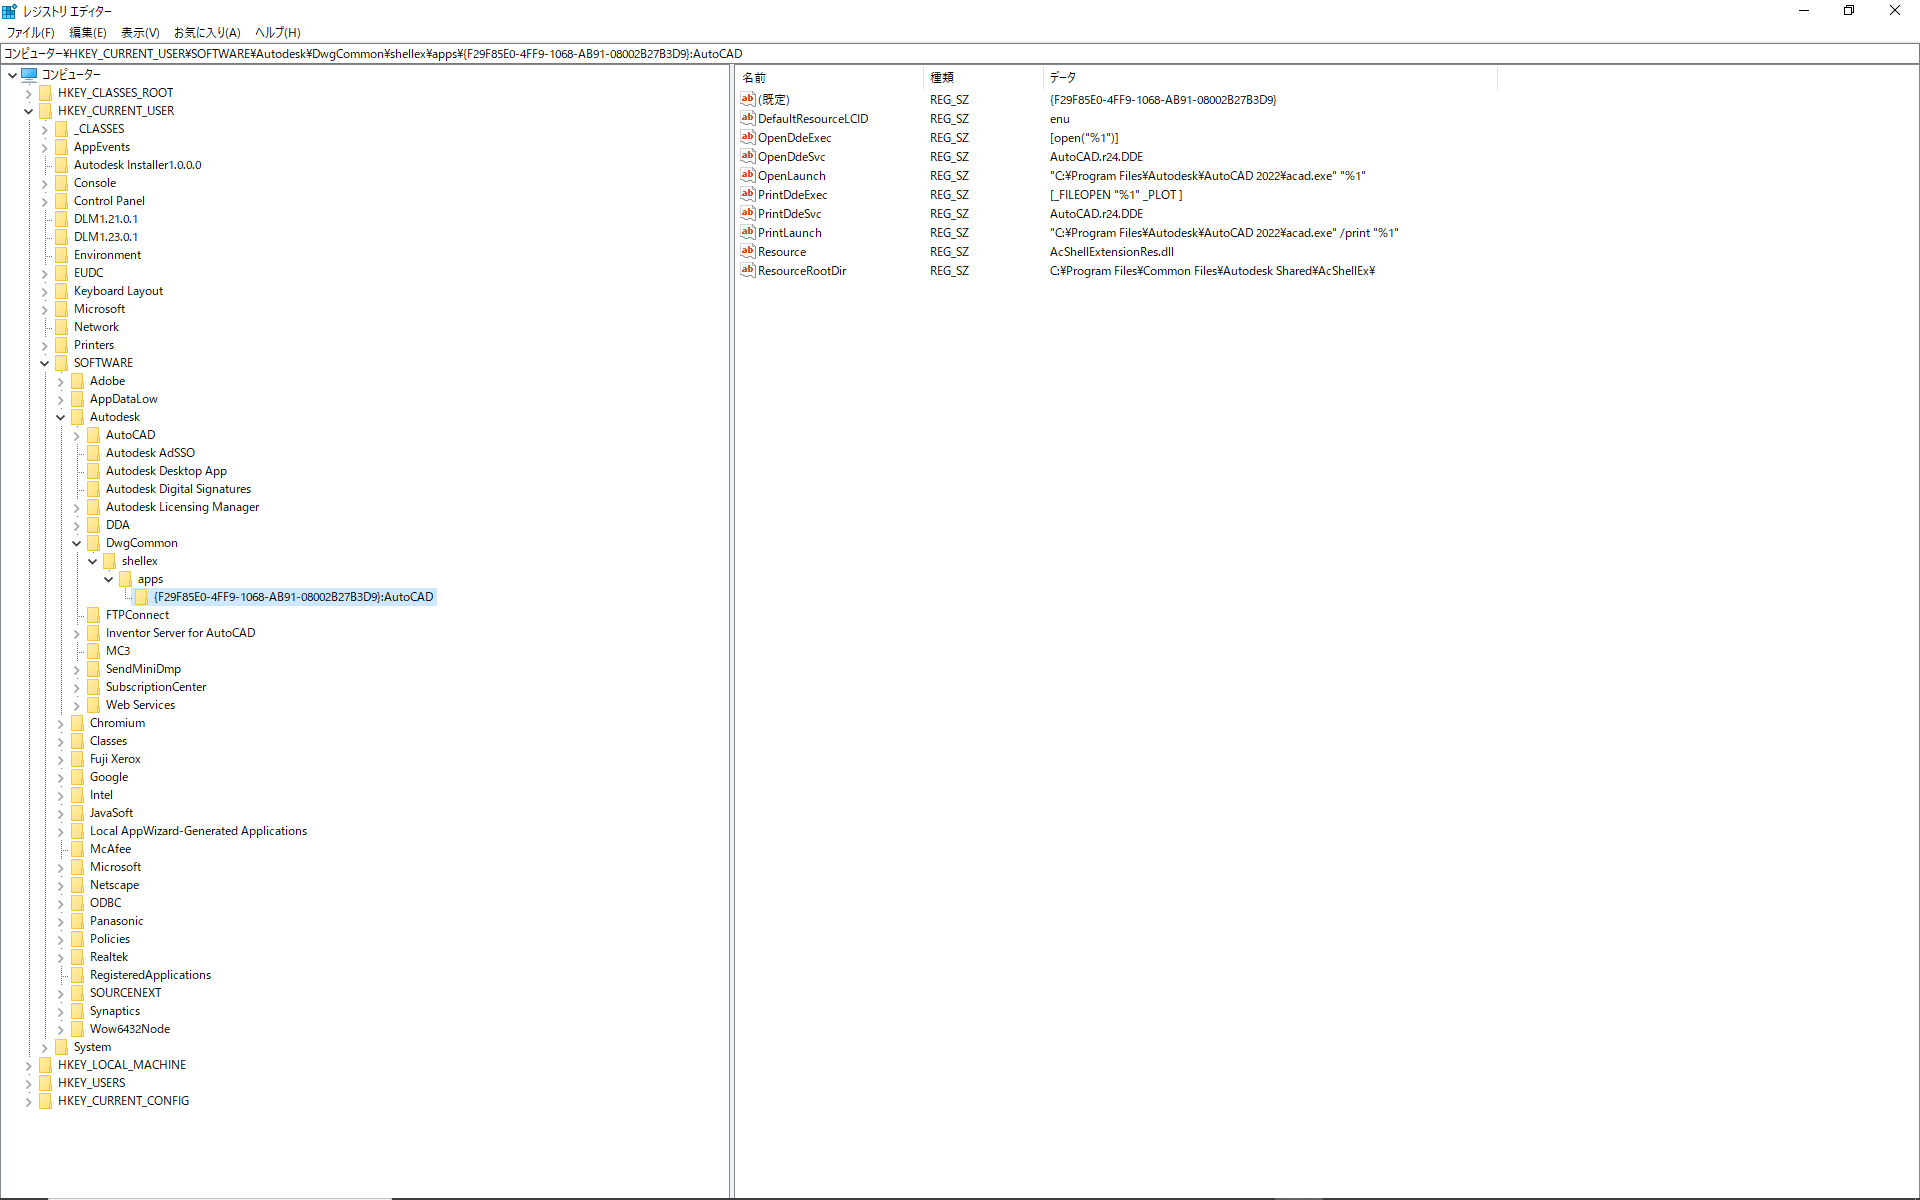Viewport: 1920px width, 1200px height.
Task: Select the DefaultResourceLCID value
Action: [812, 118]
